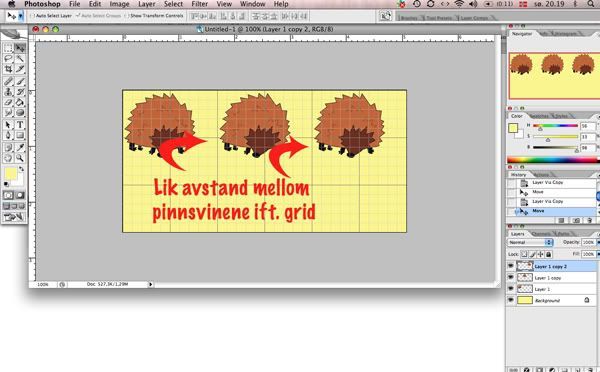This screenshot has width=600, height=372.
Task: Enable Auto Select Layer checkbox
Action: click(32, 16)
